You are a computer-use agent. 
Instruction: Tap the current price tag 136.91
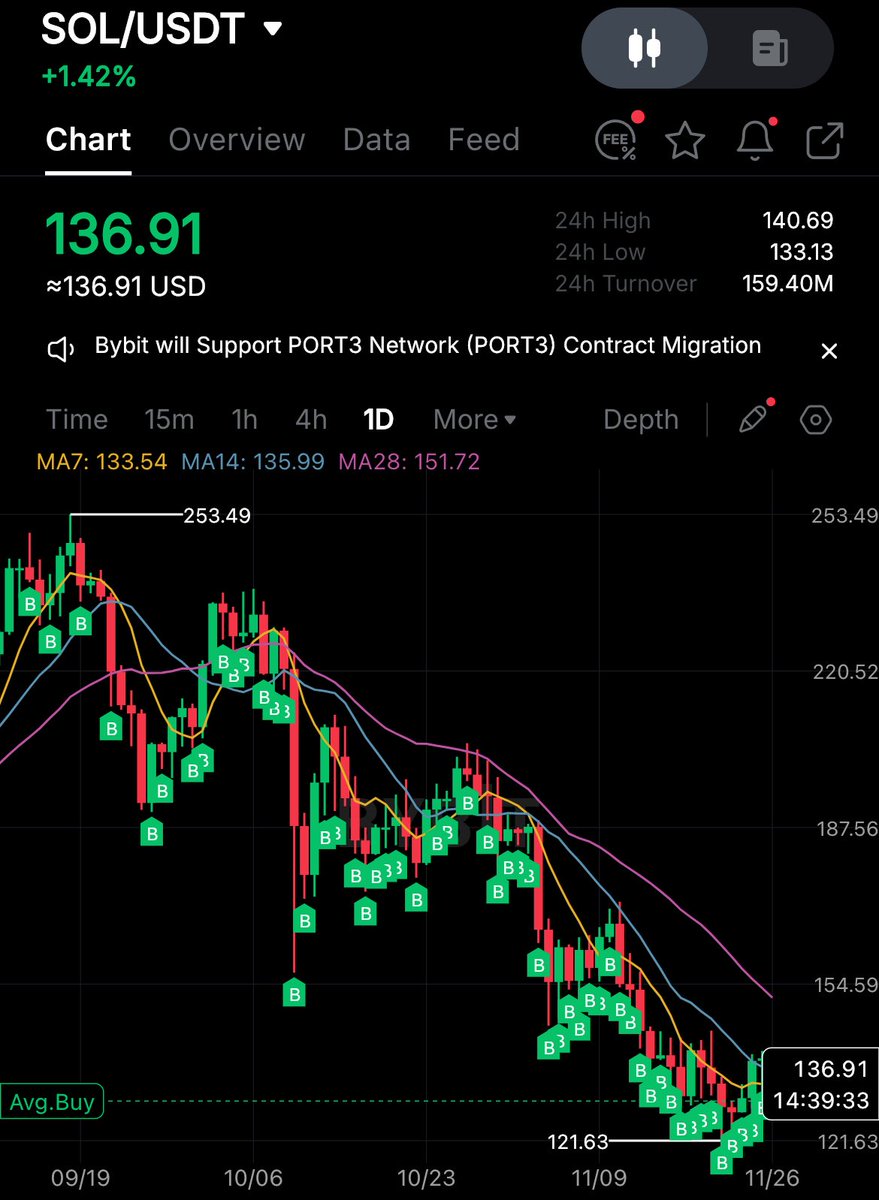(820, 1084)
